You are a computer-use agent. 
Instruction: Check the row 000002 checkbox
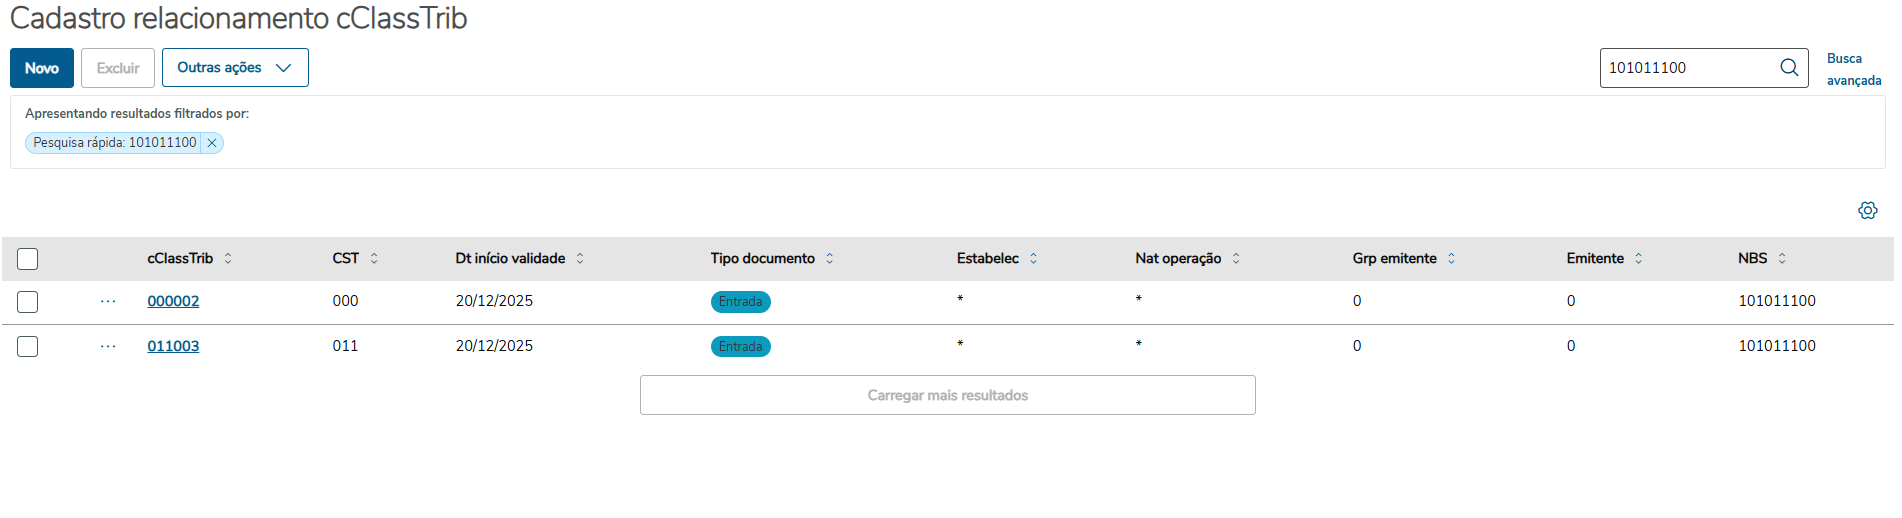click(x=28, y=302)
